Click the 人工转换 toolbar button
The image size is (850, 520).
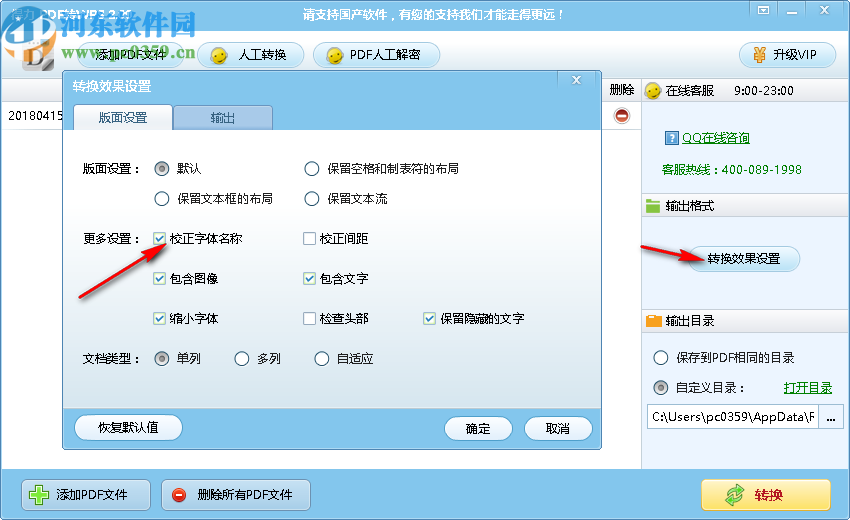(x=250, y=55)
